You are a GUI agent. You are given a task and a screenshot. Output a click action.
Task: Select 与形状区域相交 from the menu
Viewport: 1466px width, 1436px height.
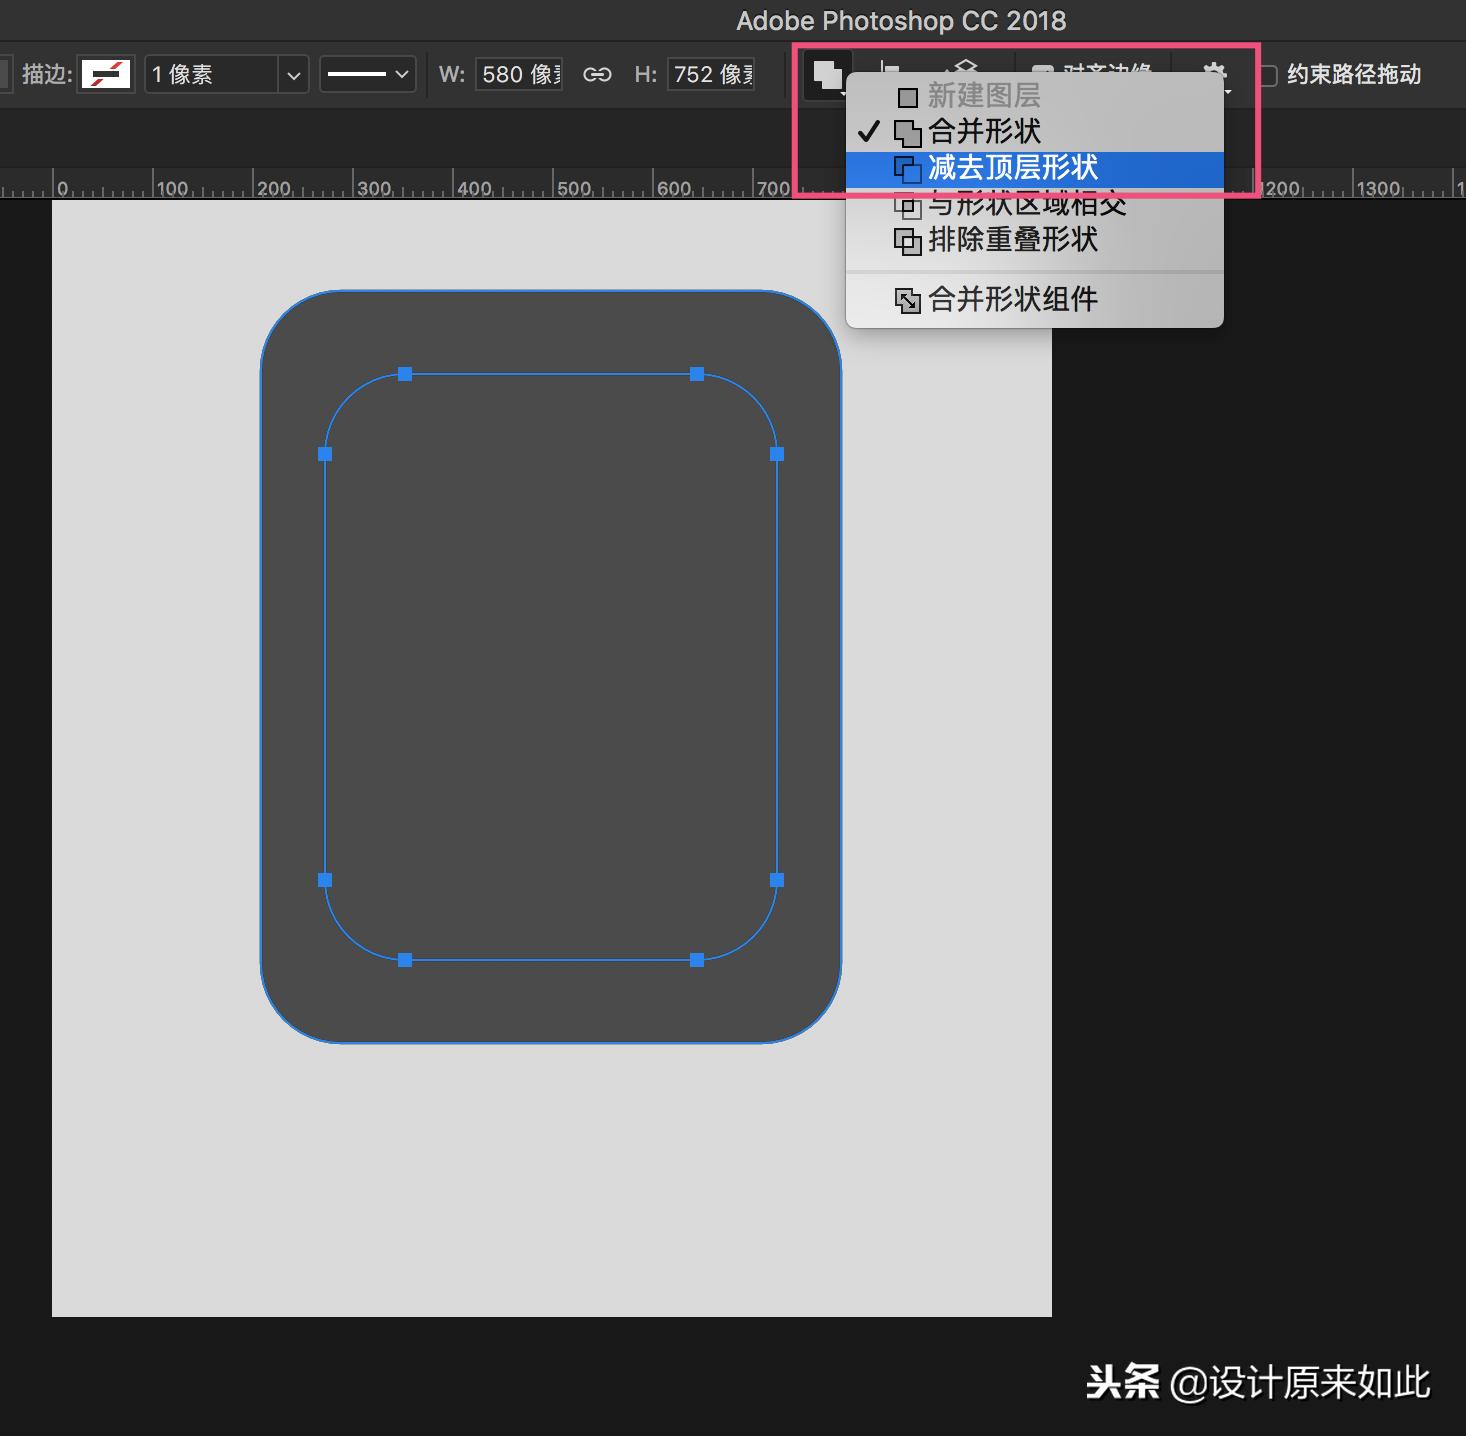tap(1028, 205)
